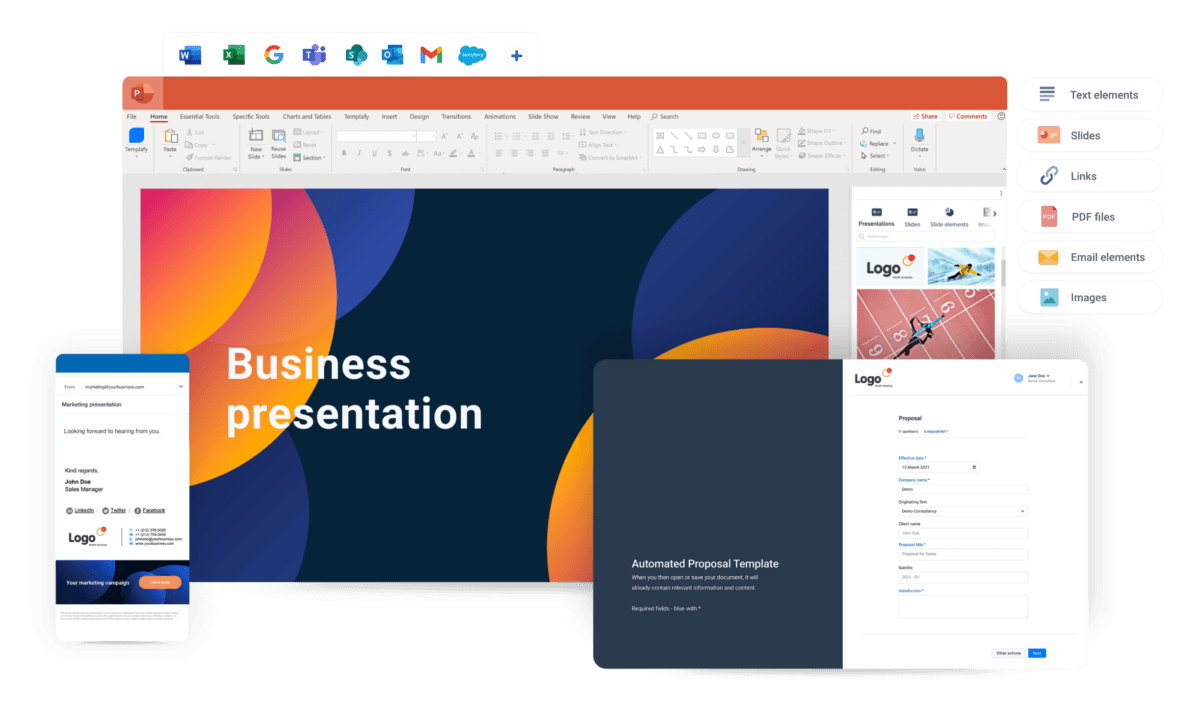The width and height of the screenshot is (1200, 720).
Task: Click the Templafy pane vertical scrollbar
Action: [1003, 275]
